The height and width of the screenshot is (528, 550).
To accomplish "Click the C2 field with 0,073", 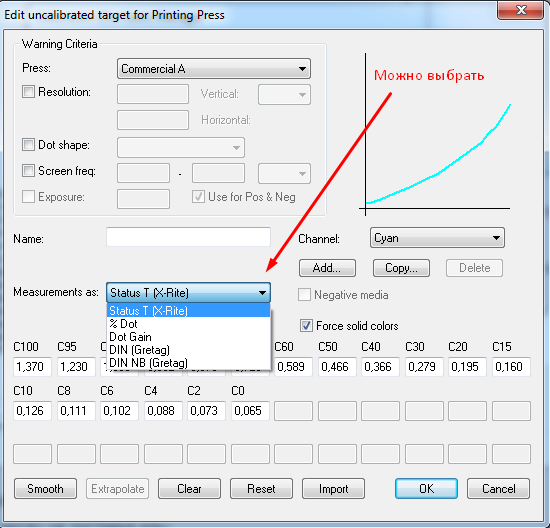I will coord(206,411).
